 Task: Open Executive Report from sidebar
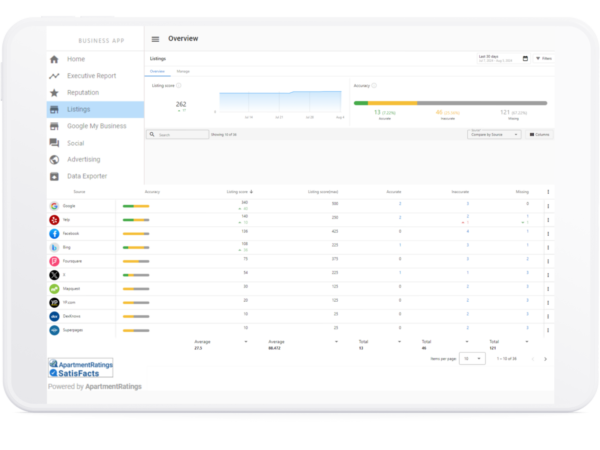click(91, 76)
